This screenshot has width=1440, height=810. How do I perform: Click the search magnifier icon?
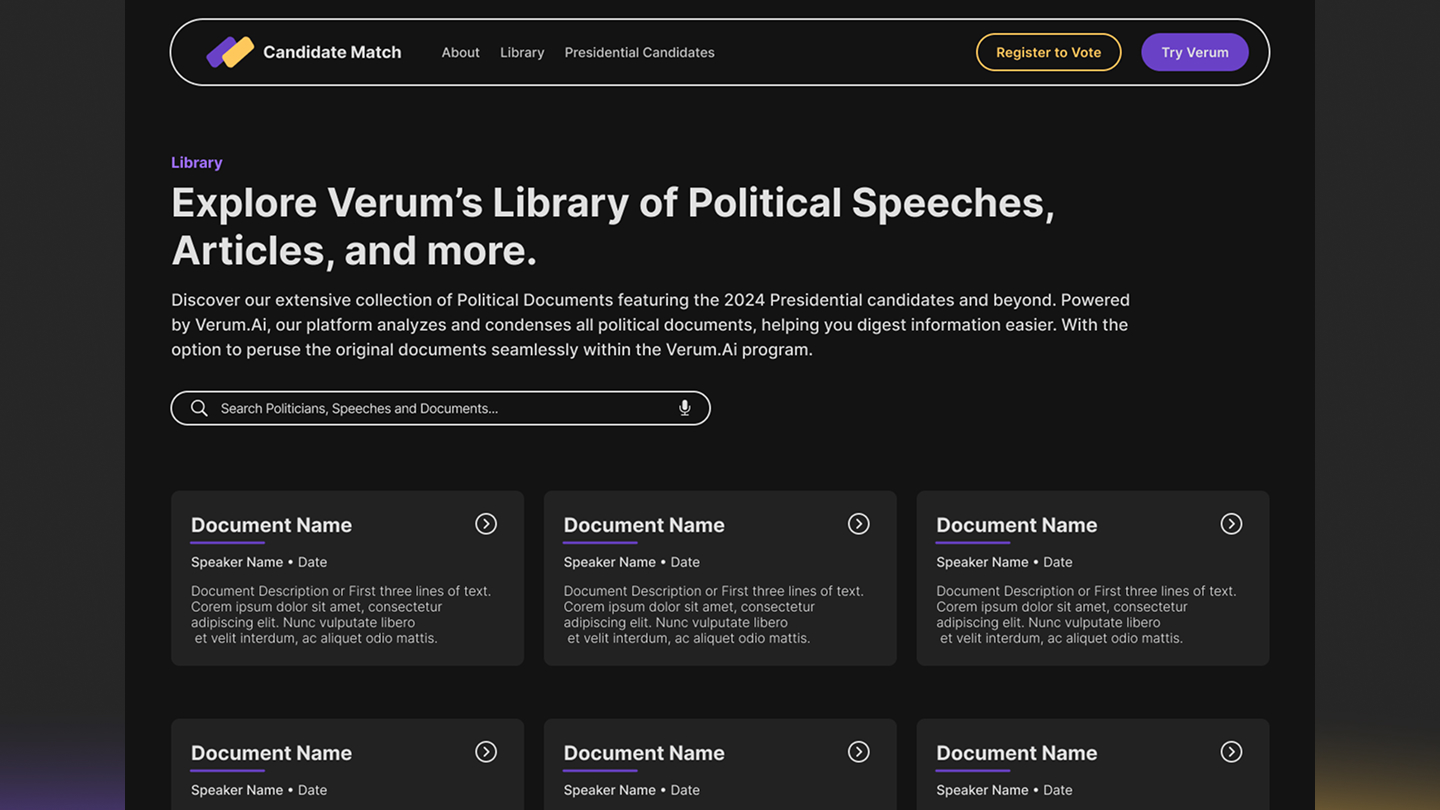(199, 408)
